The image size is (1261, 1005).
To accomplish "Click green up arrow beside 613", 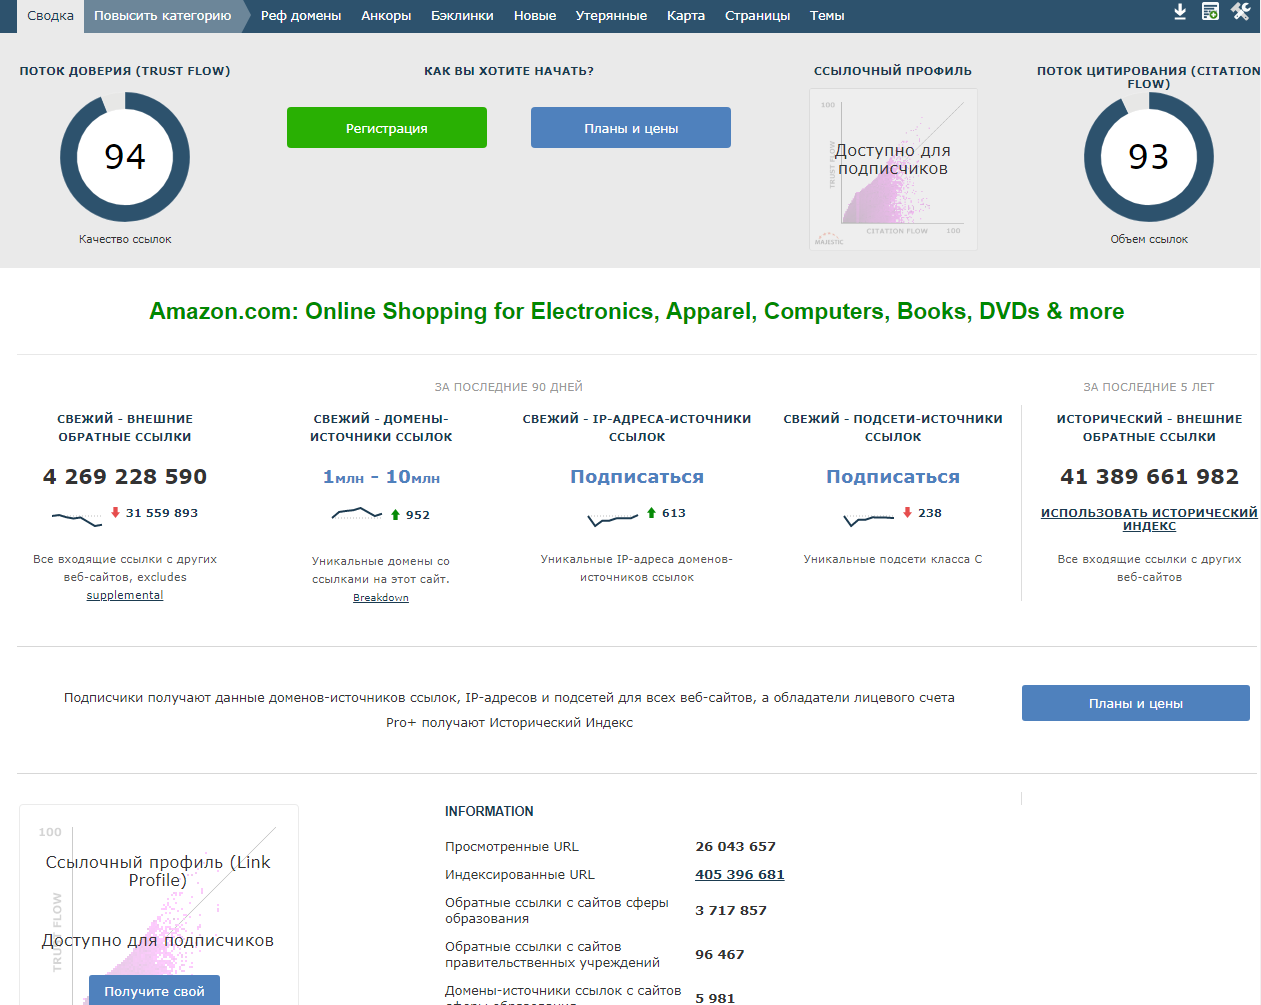I will 651,512.
